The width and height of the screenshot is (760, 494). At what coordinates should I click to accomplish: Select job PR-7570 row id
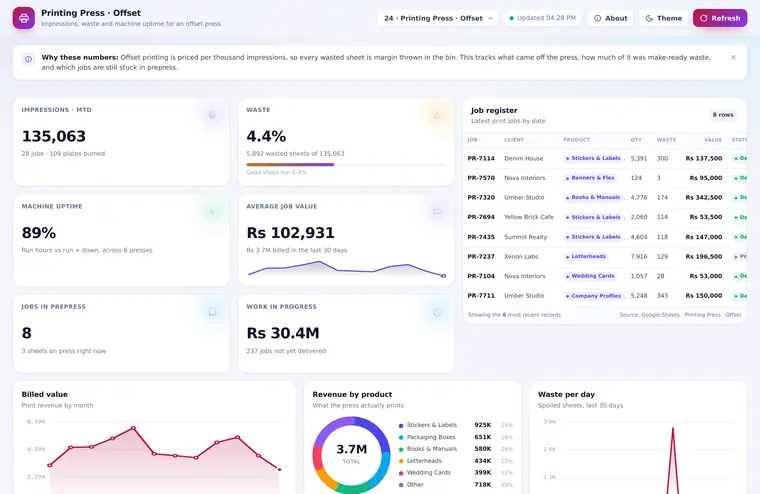pos(481,178)
